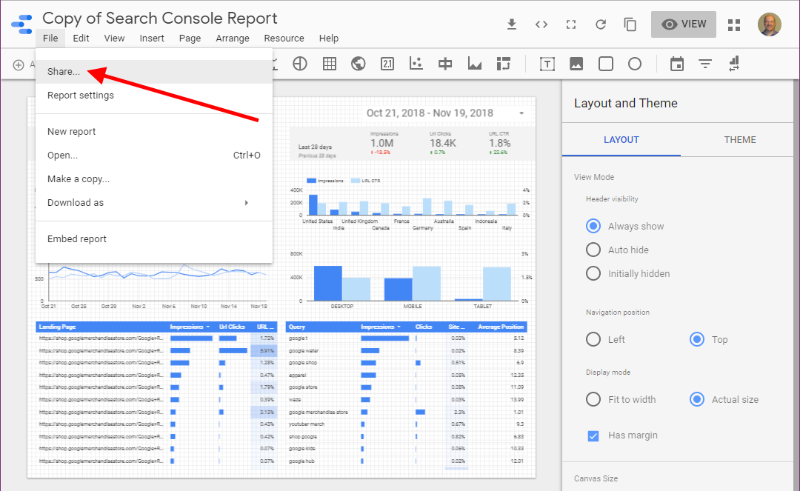This screenshot has width=800, height=491.
Task: Insert a scorecard from toolbar
Action: [x=387, y=64]
